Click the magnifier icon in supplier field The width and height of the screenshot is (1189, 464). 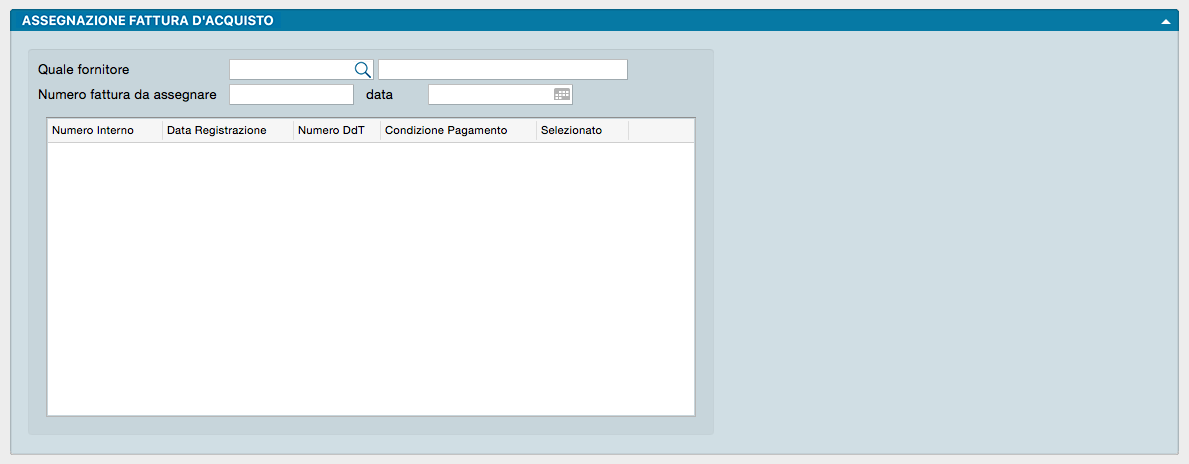(362, 69)
